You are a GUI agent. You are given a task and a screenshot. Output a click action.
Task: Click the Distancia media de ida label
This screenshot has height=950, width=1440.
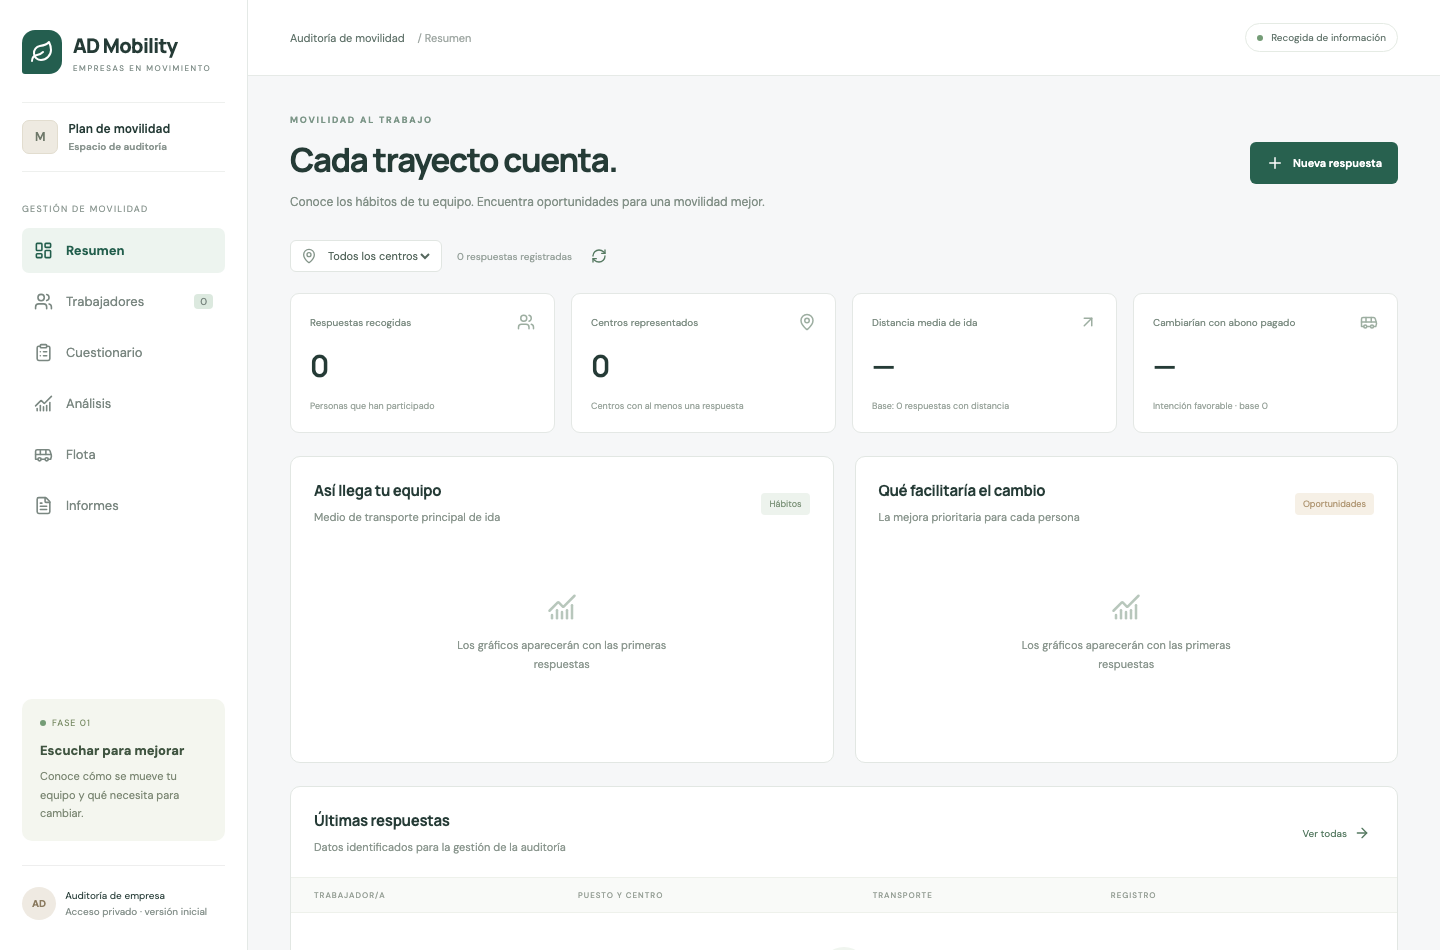tap(924, 323)
